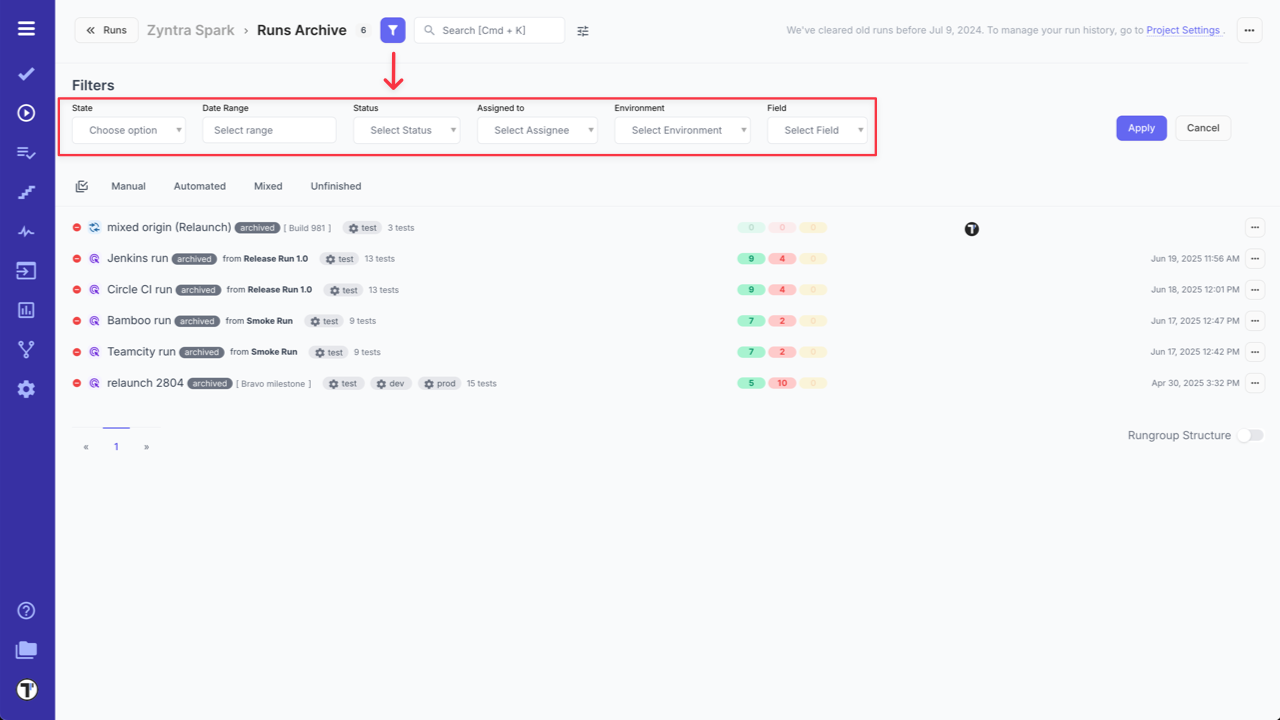Viewport: 1280px width, 720px height.
Task: Open the Project Settings link
Action: 1183,30
